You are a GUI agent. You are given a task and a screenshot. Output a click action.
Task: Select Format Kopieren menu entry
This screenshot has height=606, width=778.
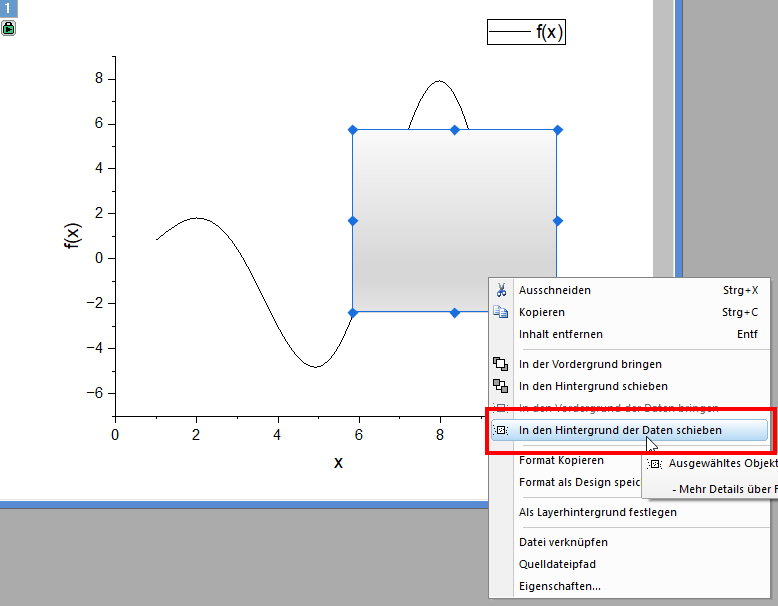[x=560, y=460]
